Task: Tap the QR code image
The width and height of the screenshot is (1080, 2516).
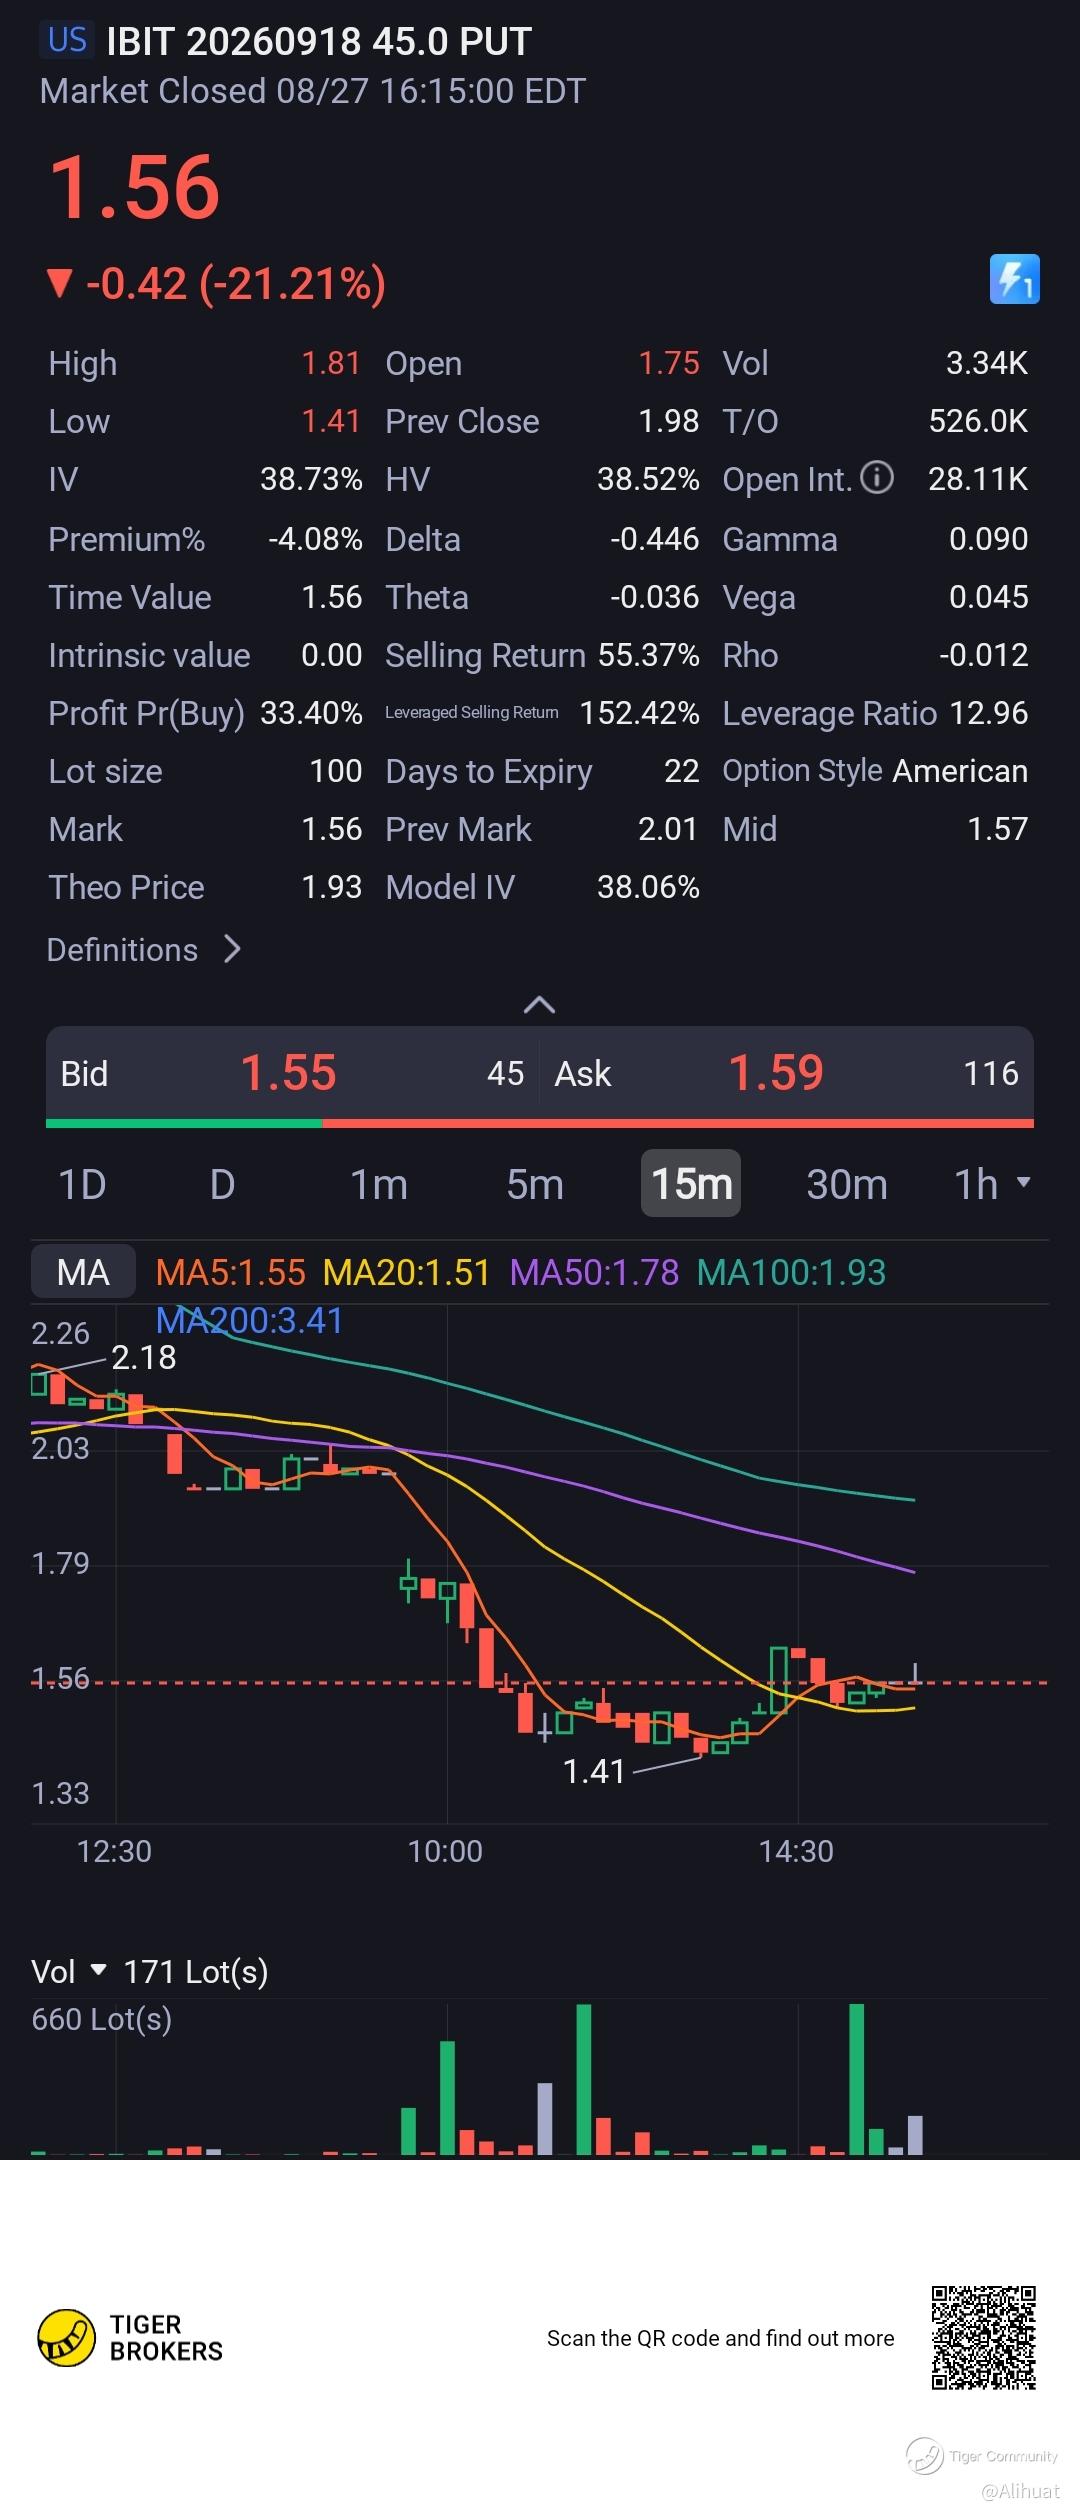Action: tap(983, 2337)
